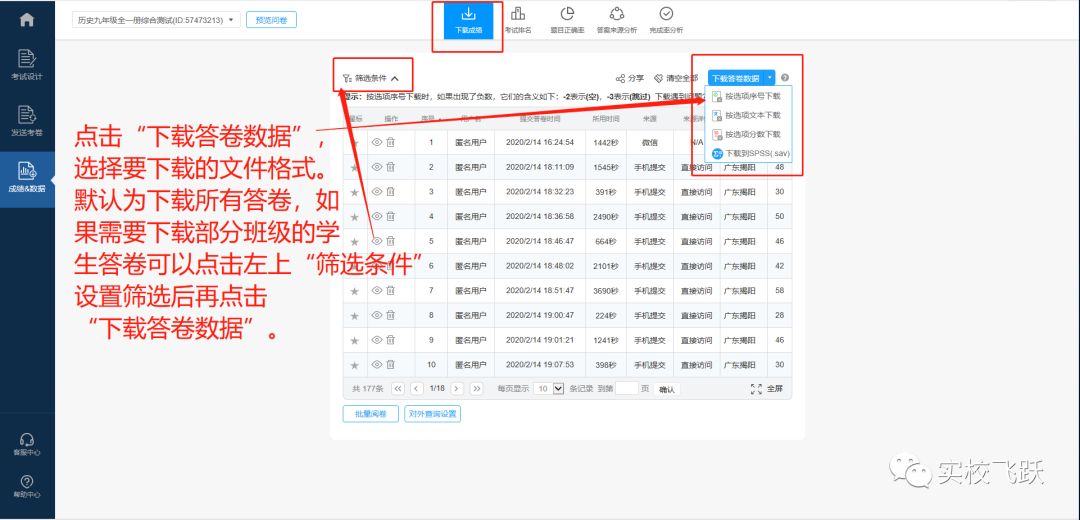Click 清空全部 clear all
The width and height of the screenshot is (1080, 520).
click(676, 79)
